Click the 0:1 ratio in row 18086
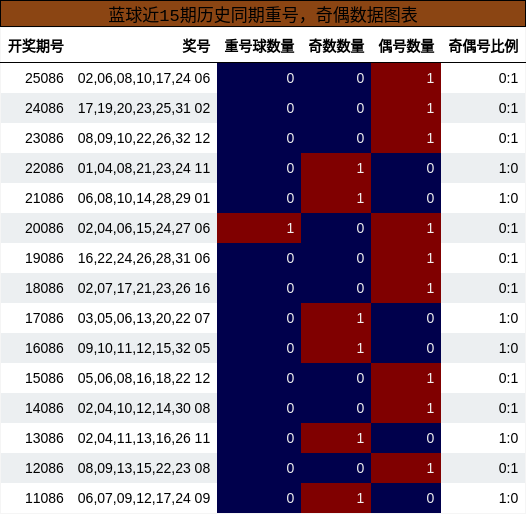The height and width of the screenshot is (514, 526). pos(508,288)
